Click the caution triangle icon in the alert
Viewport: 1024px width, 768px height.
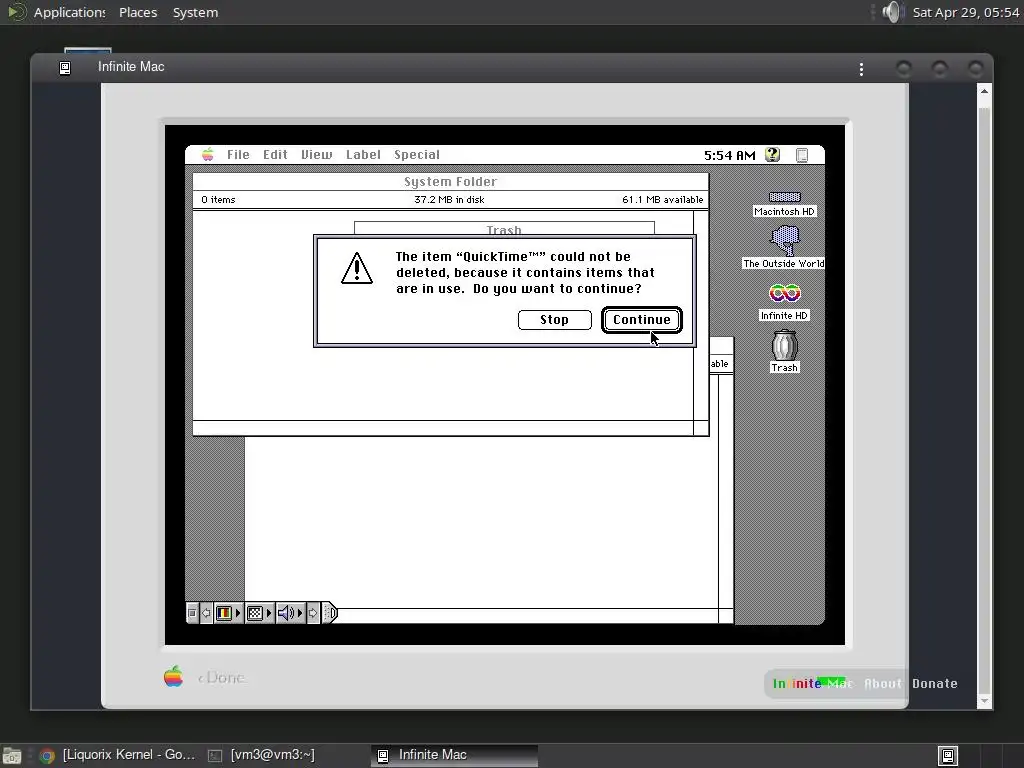click(x=357, y=268)
